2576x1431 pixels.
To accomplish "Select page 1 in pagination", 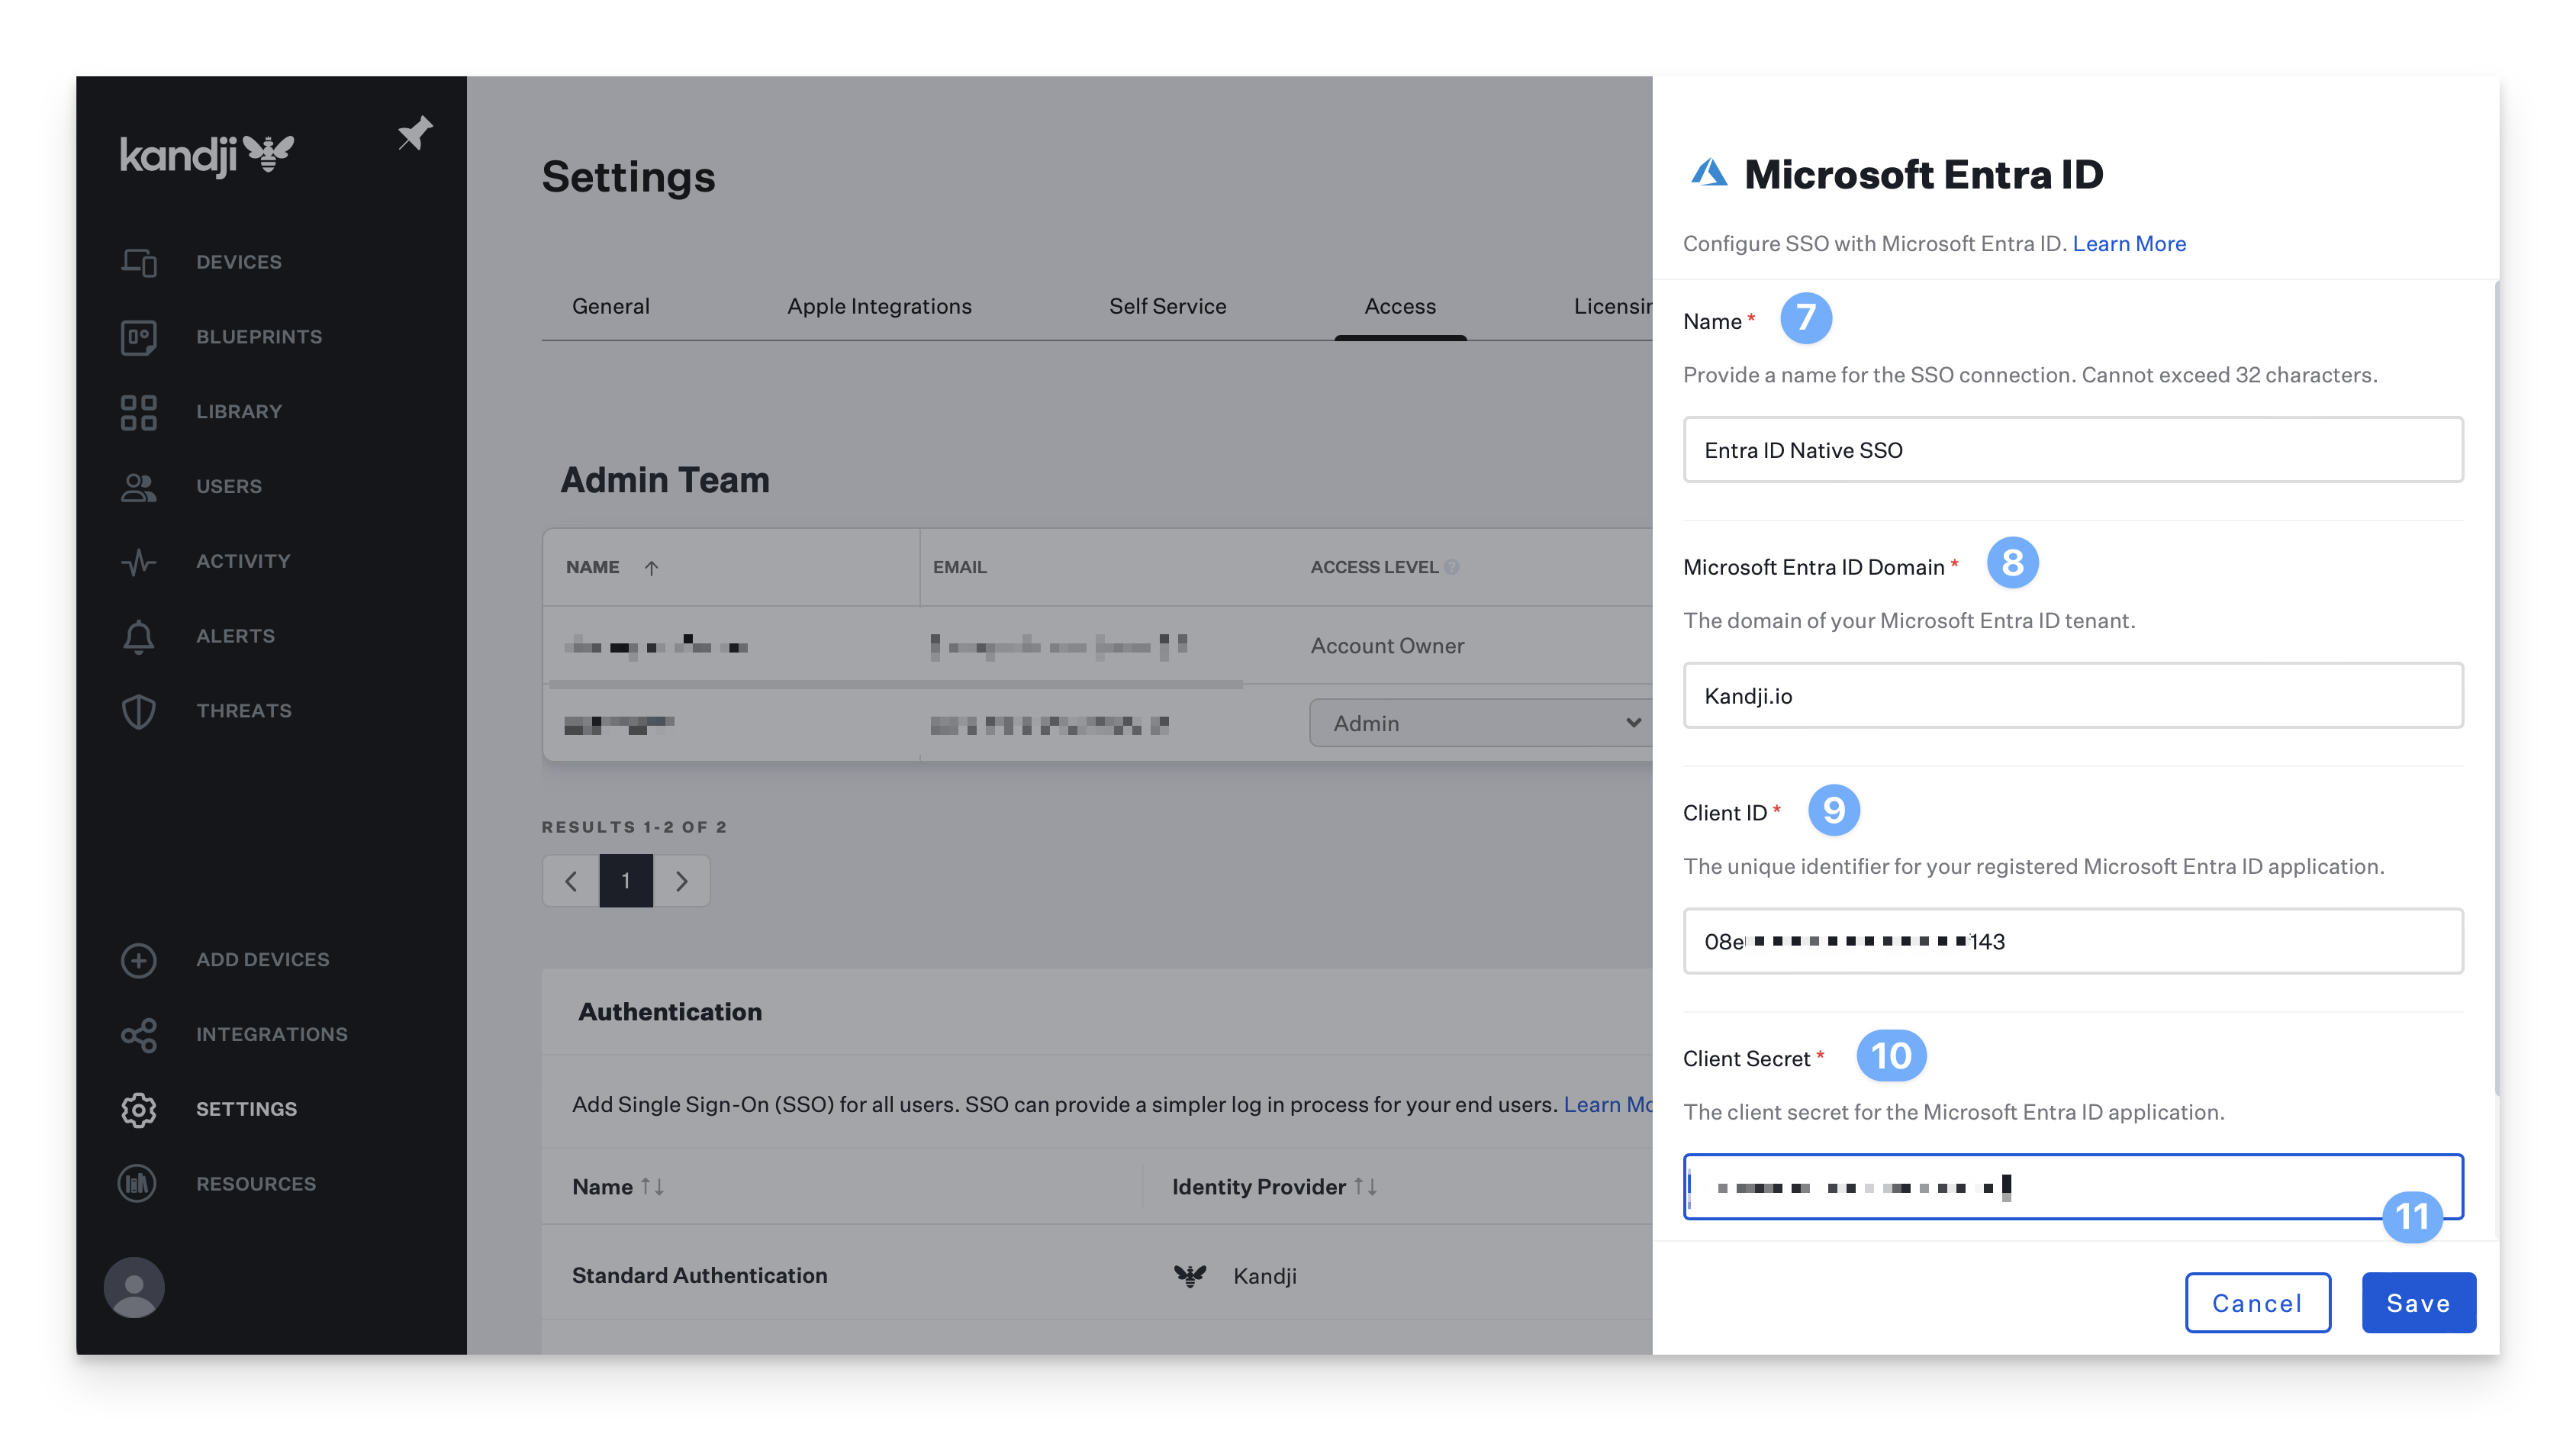I will [x=626, y=881].
